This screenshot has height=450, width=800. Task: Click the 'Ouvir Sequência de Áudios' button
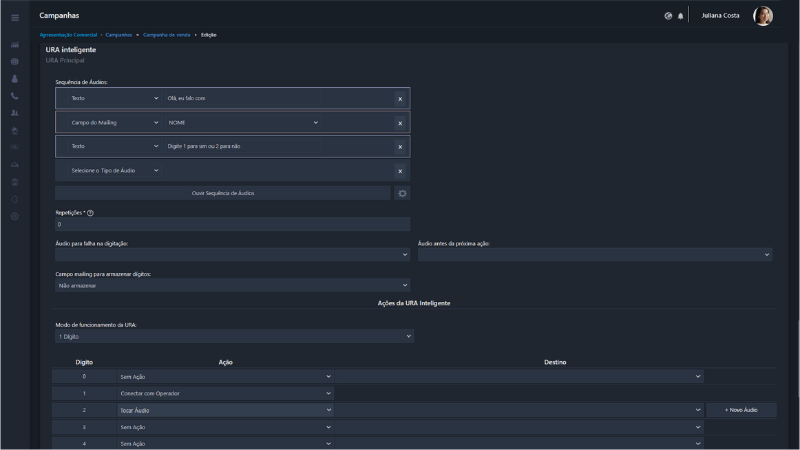223,193
